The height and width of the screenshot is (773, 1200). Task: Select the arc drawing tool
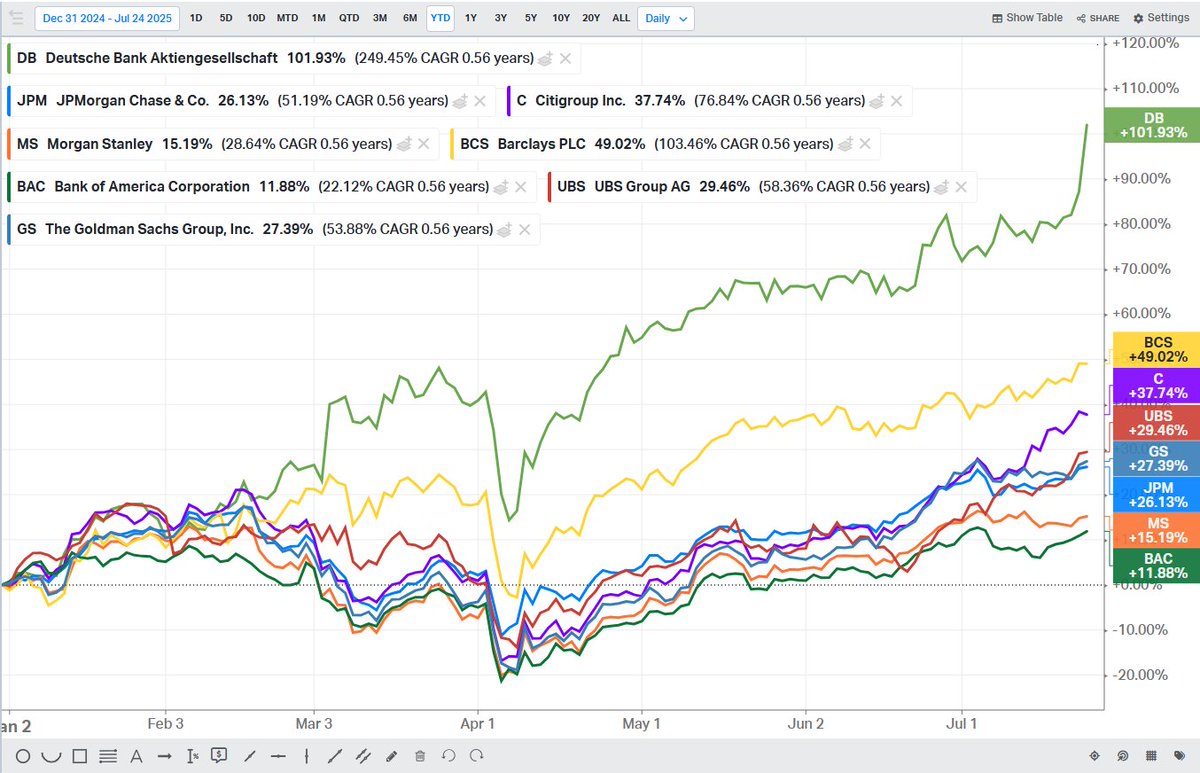(x=52, y=755)
